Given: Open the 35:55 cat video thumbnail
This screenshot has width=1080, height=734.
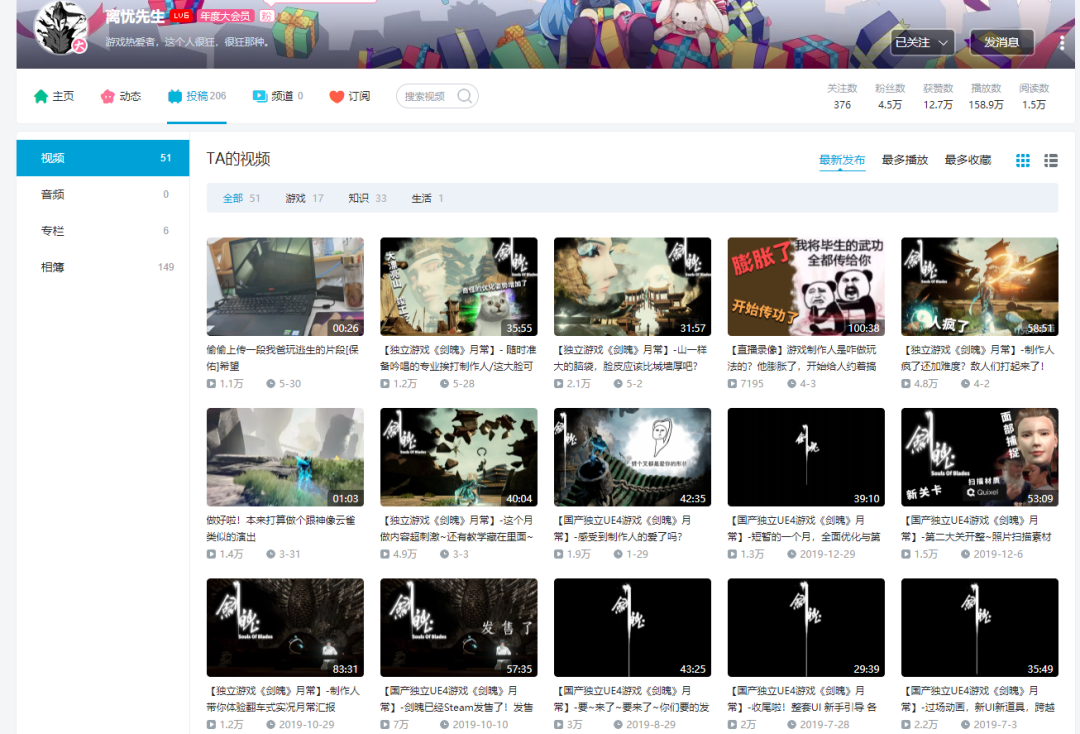Looking at the screenshot, I should [459, 286].
